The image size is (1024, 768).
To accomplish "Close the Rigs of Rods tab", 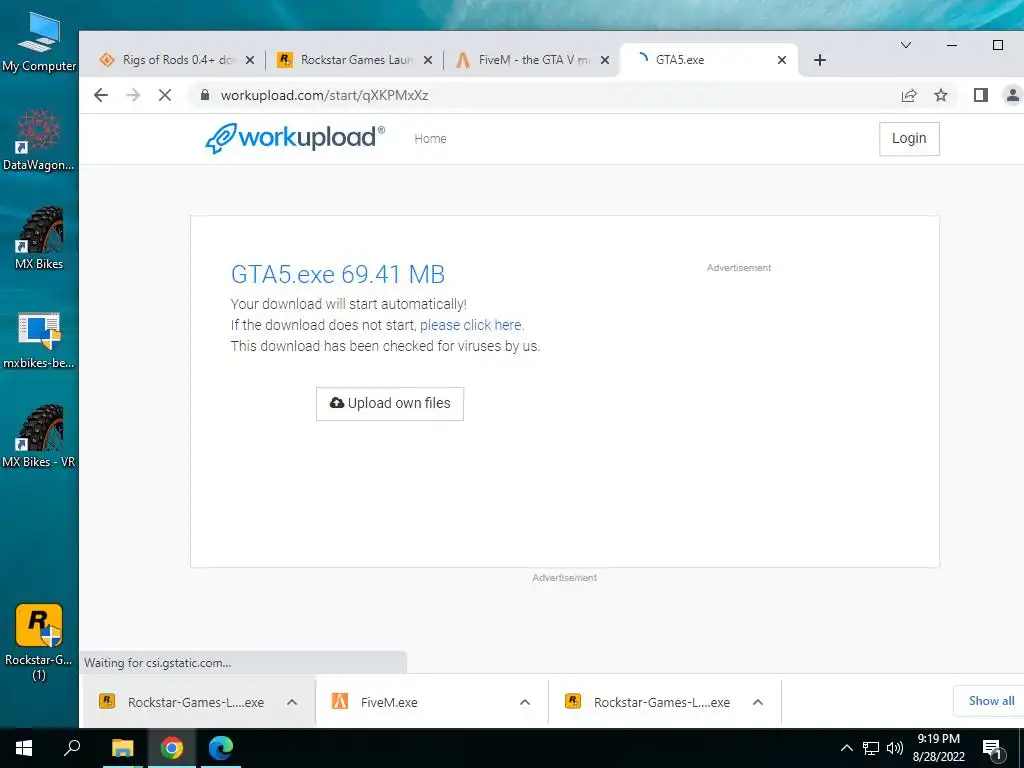I will (x=249, y=60).
